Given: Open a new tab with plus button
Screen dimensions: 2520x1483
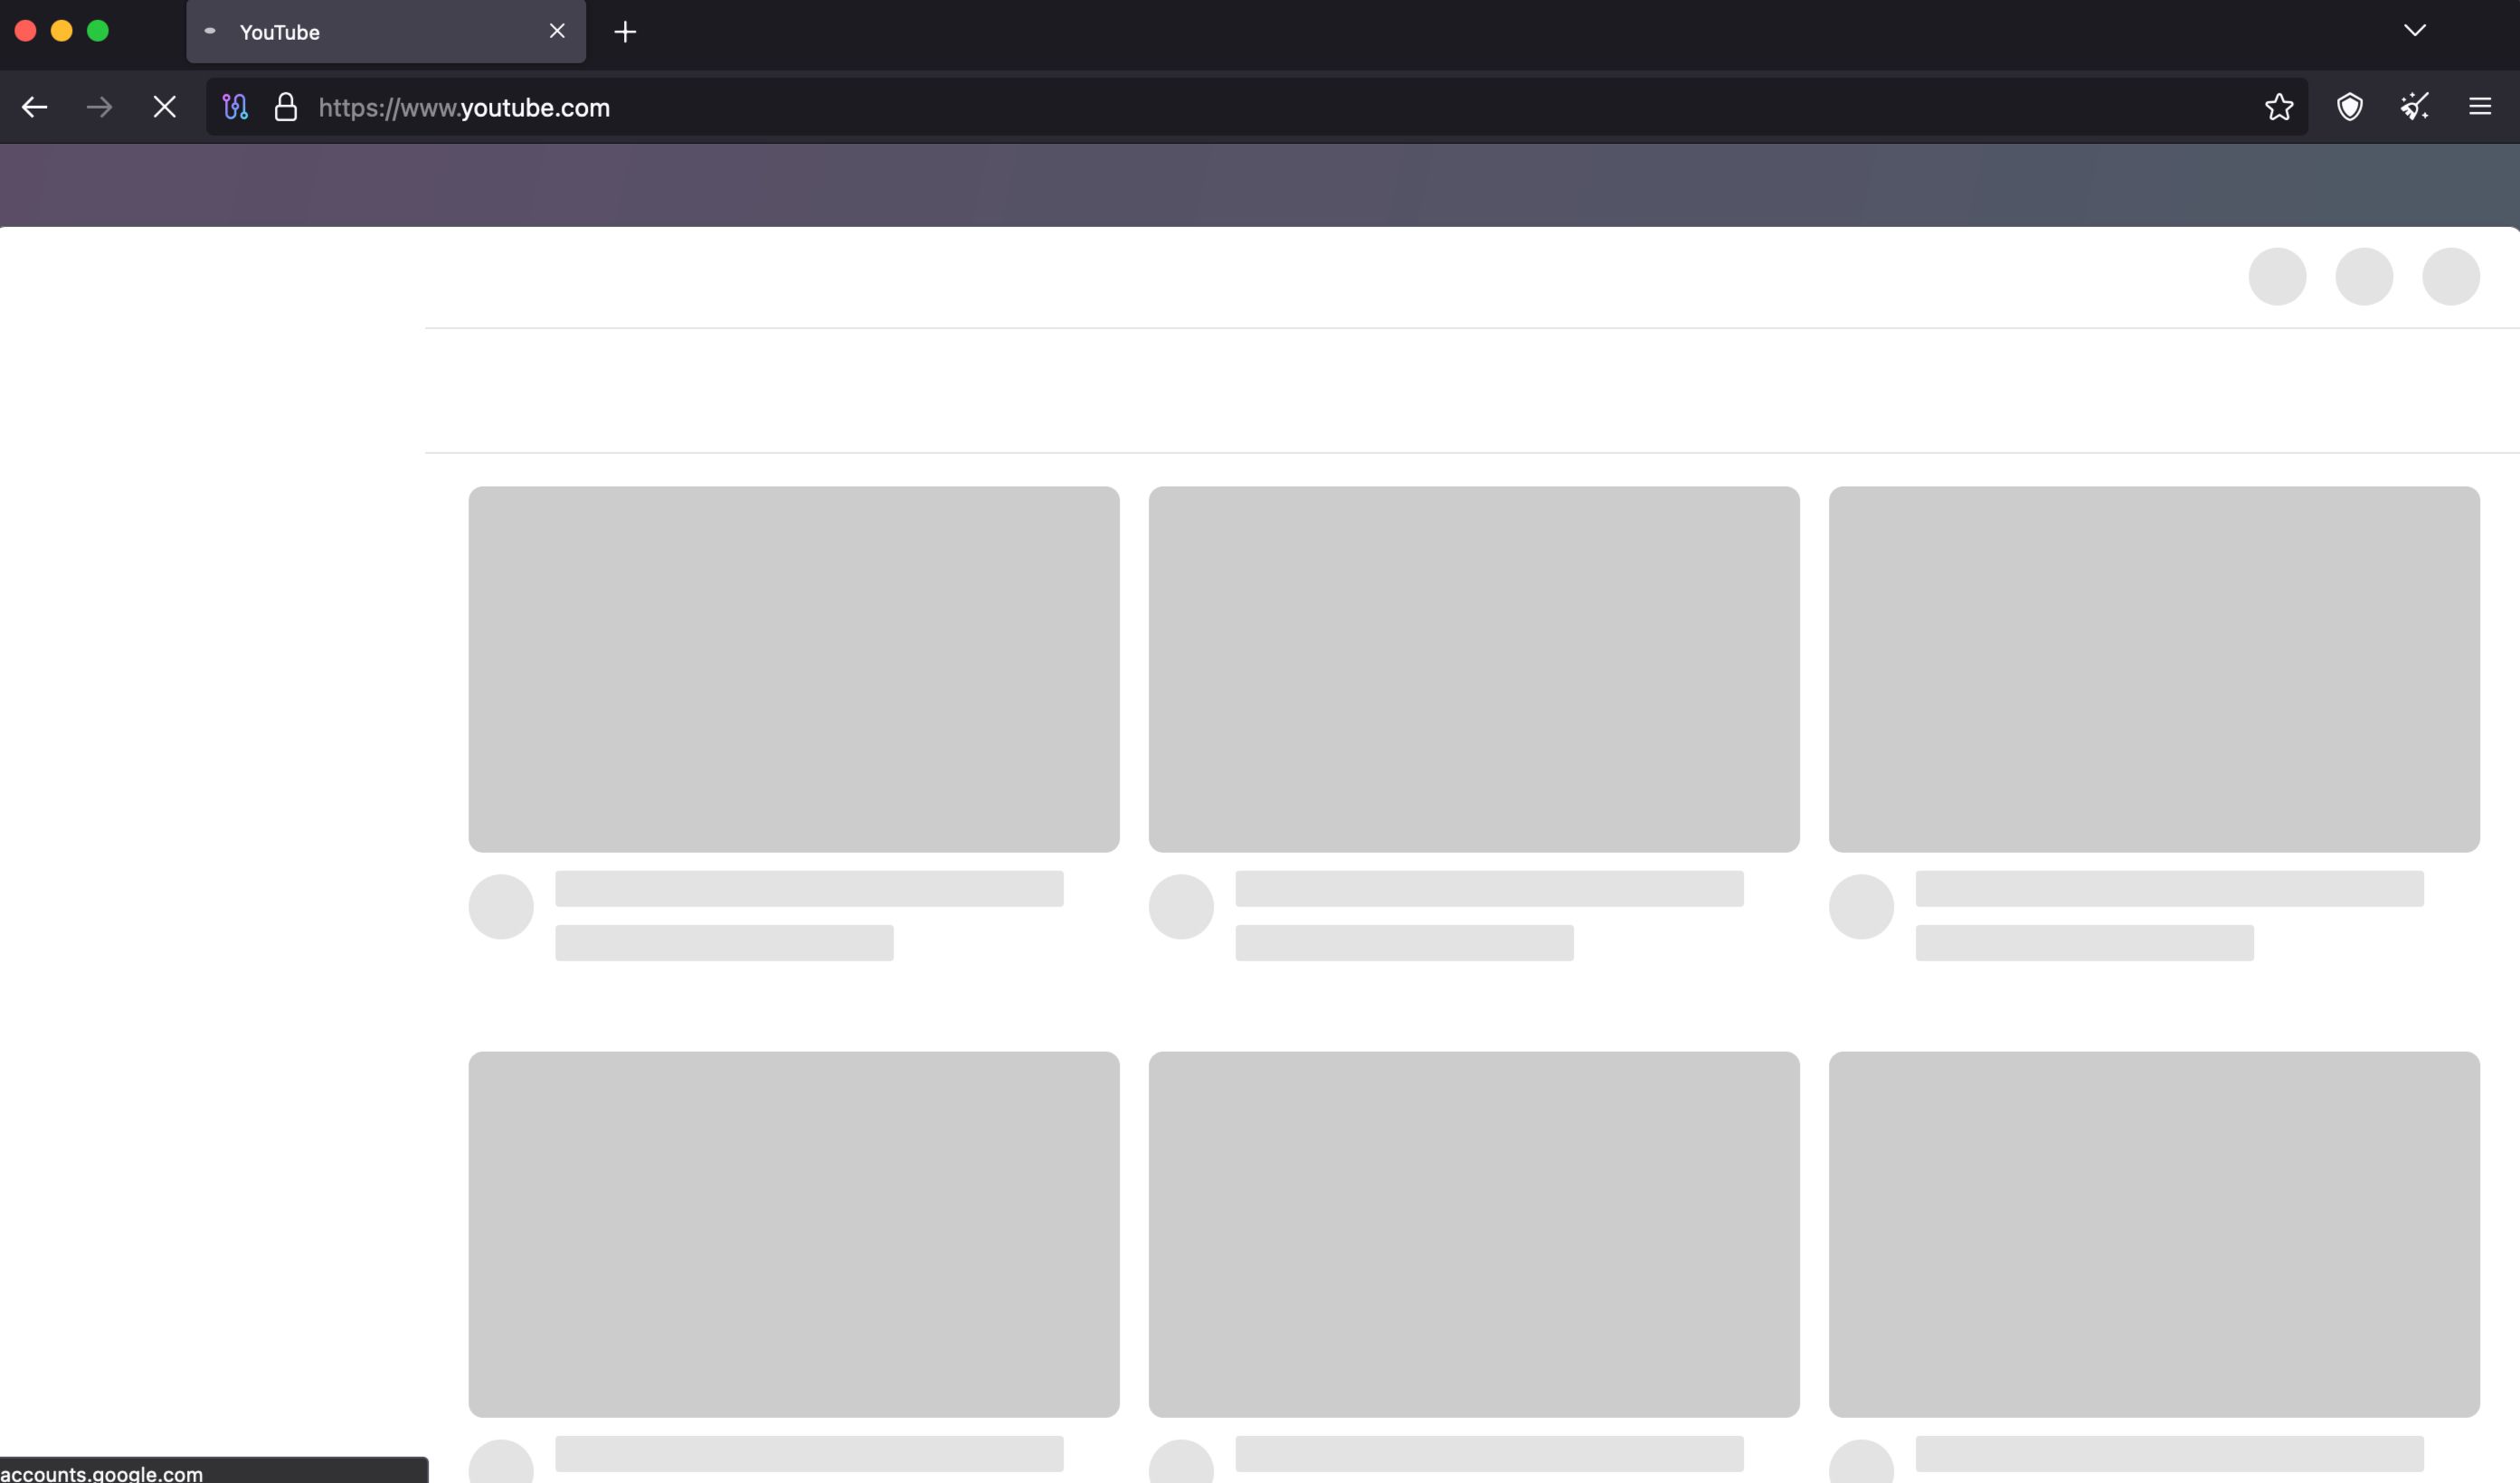Looking at the screenshot, I should (x=625, y=32).
